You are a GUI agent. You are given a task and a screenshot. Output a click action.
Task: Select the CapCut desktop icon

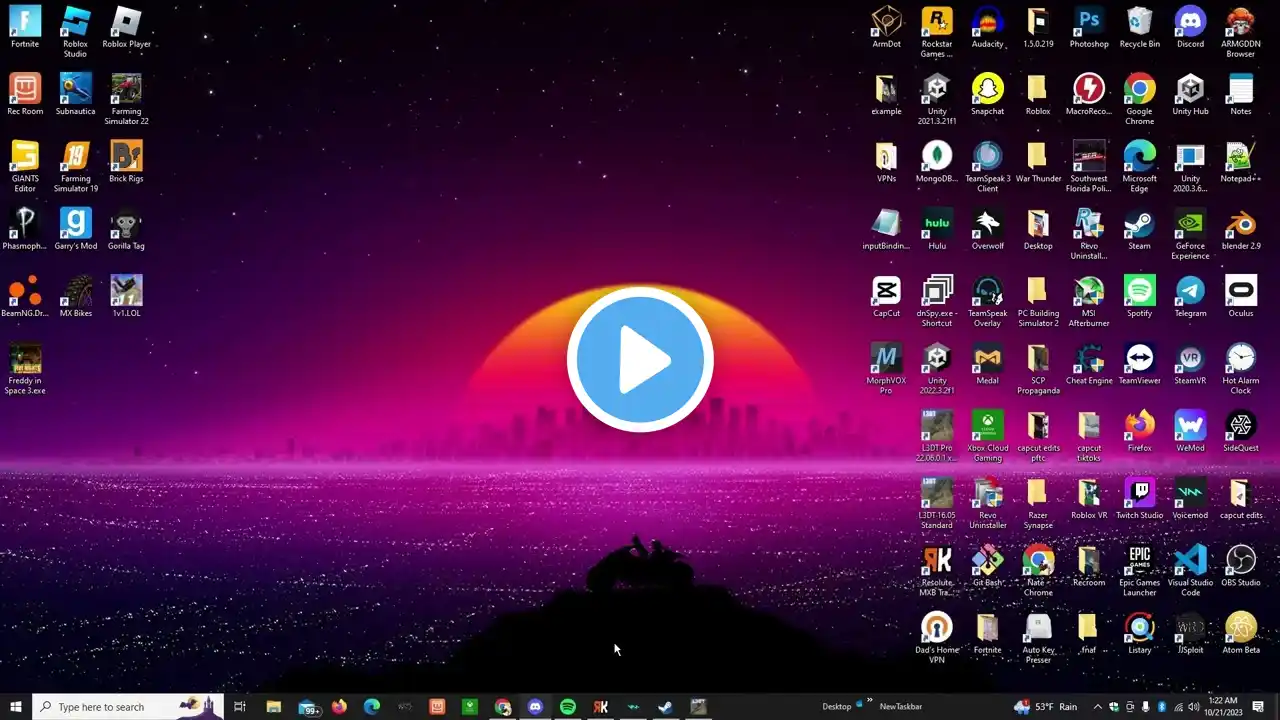[886, 295]
